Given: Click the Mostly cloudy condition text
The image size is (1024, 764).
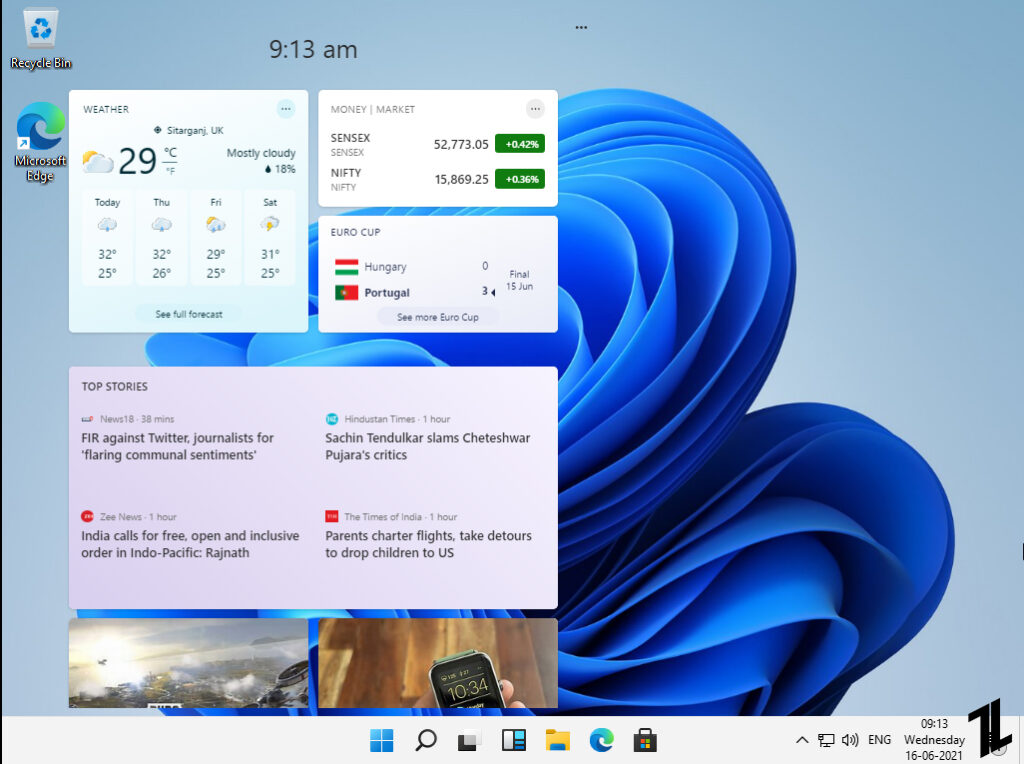Looking at the screenshot, I should (x=261, y=153).
